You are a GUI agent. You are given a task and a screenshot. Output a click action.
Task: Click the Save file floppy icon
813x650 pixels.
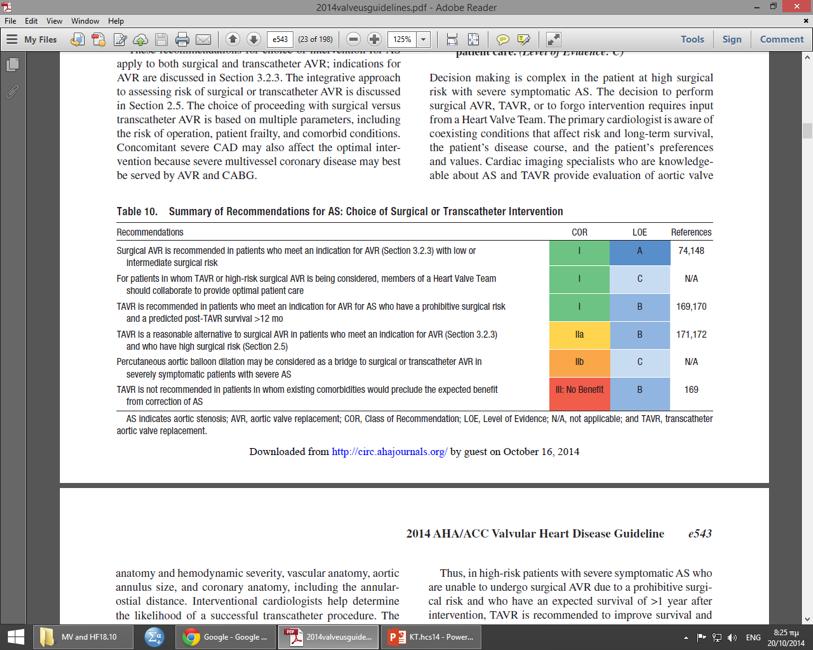pos(161,39)
